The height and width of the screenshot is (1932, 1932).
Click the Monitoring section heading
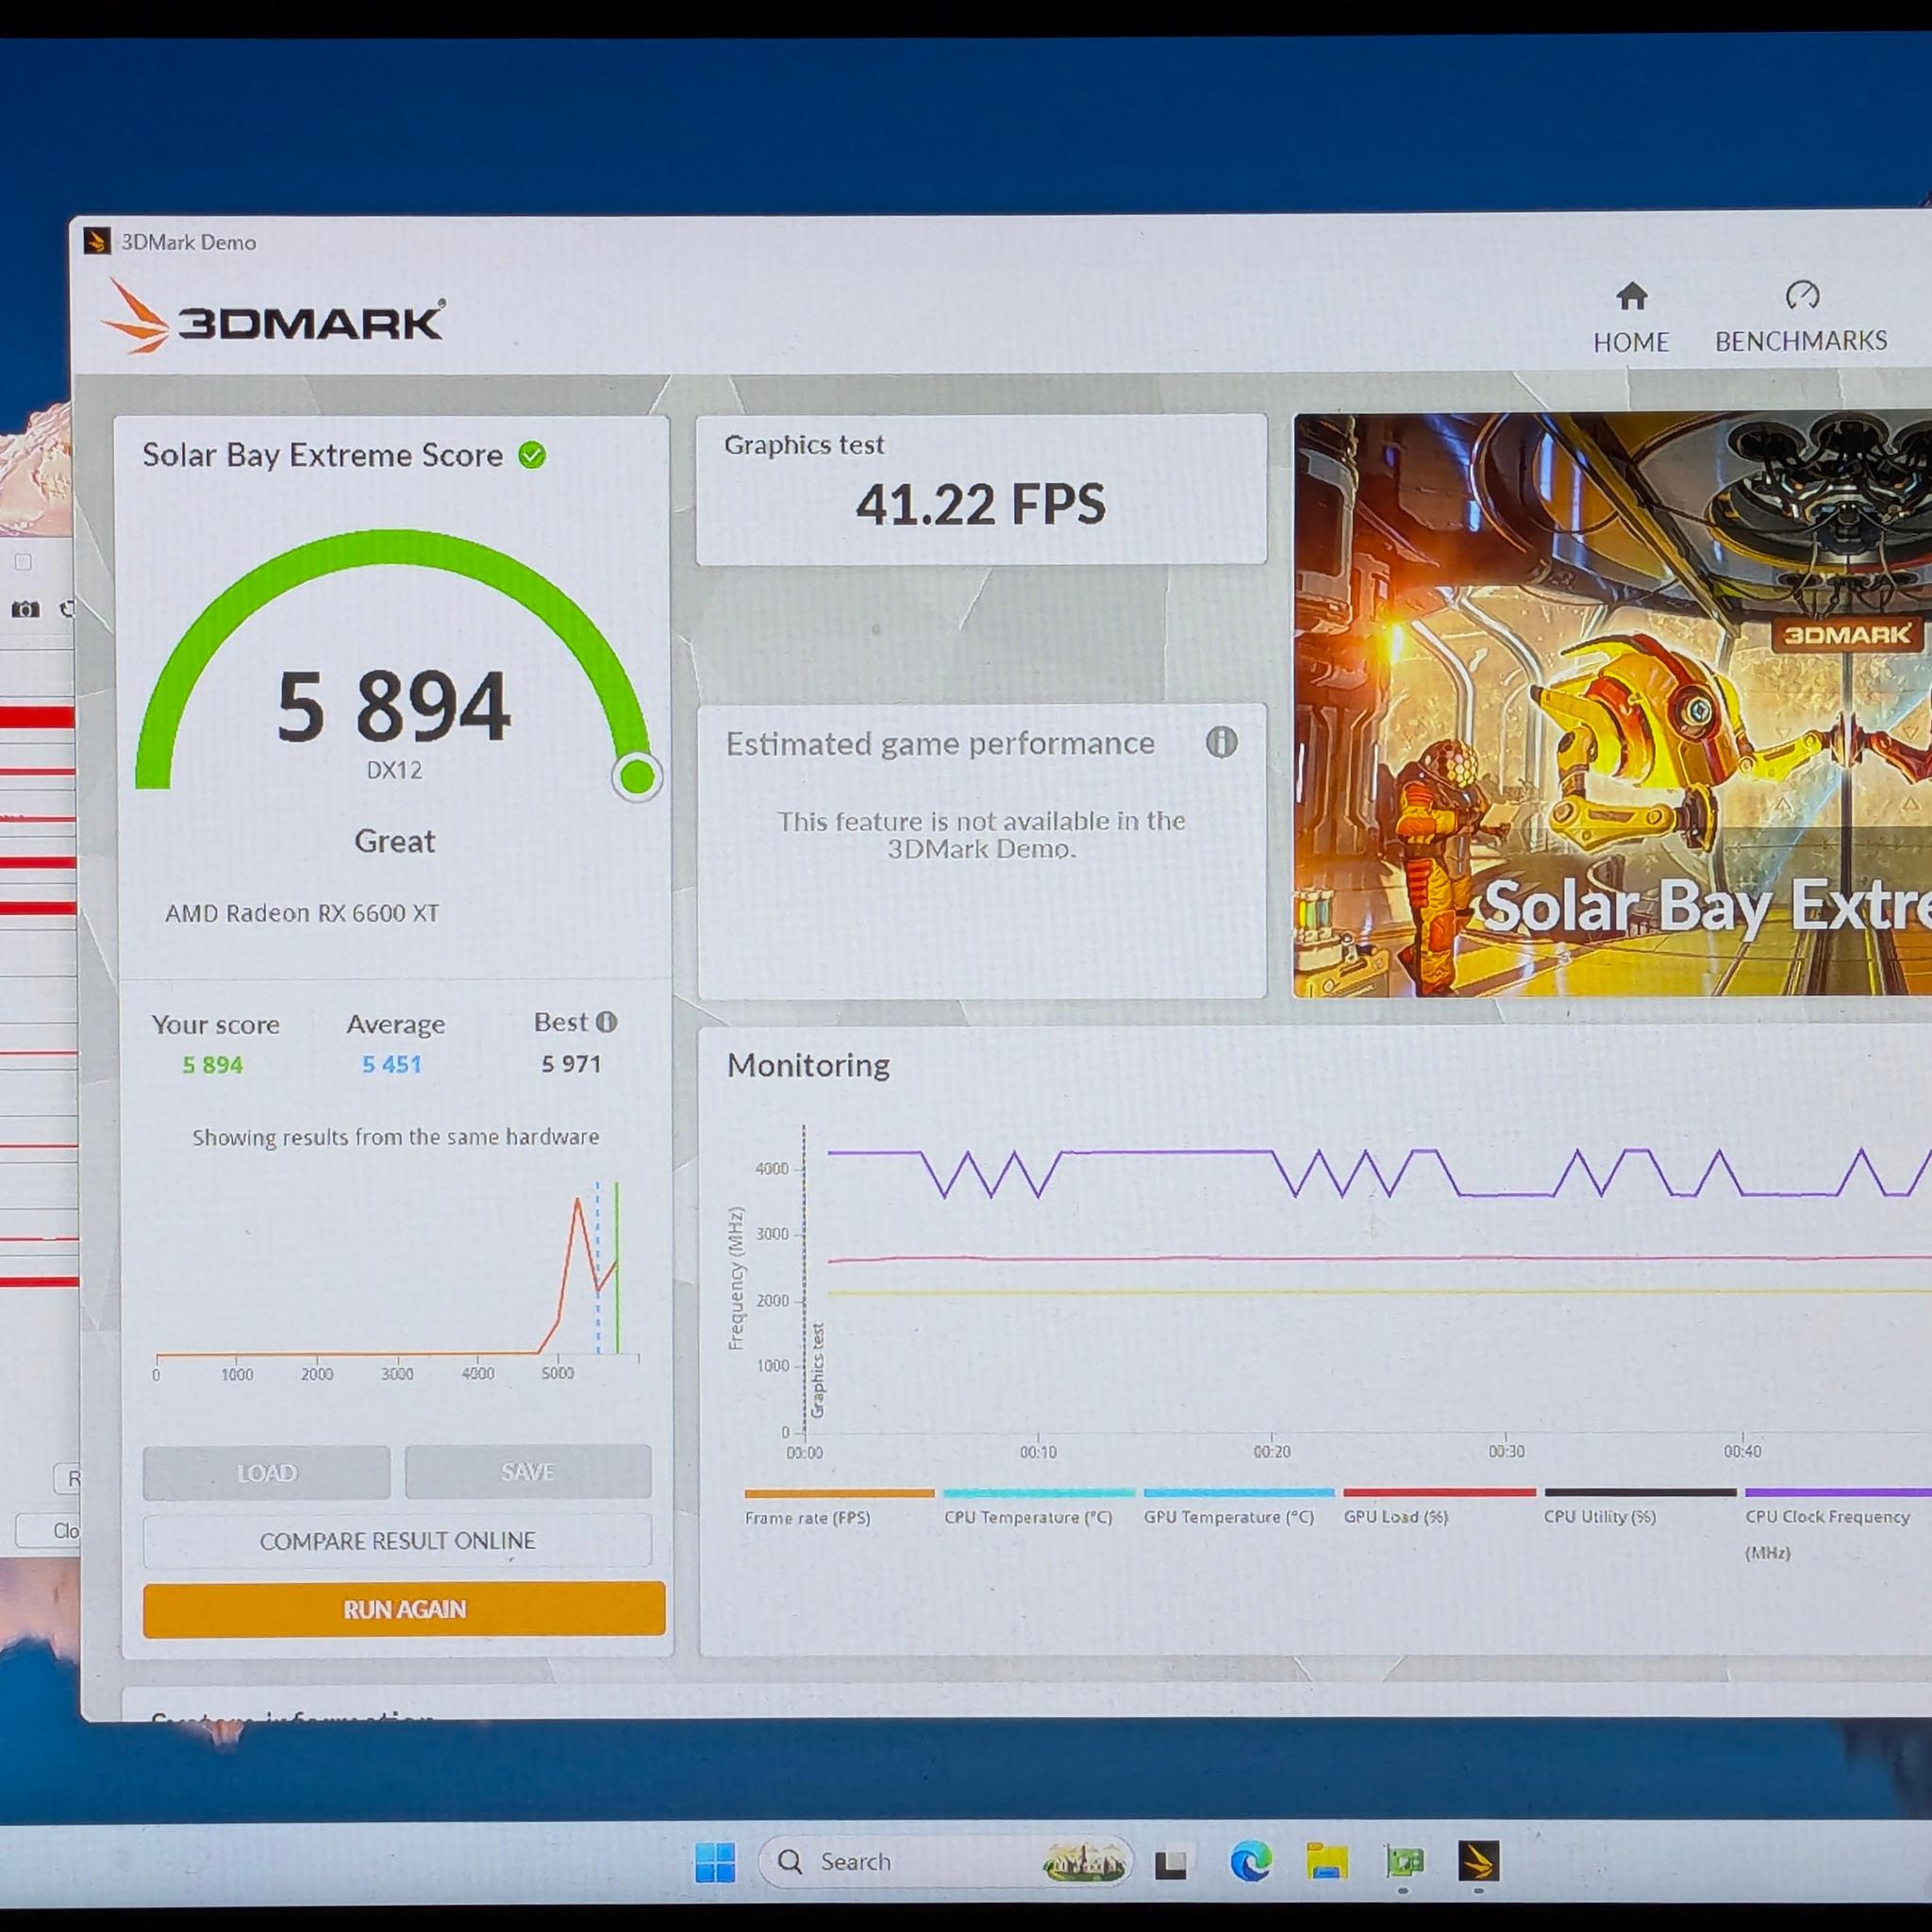[808, 1065]
